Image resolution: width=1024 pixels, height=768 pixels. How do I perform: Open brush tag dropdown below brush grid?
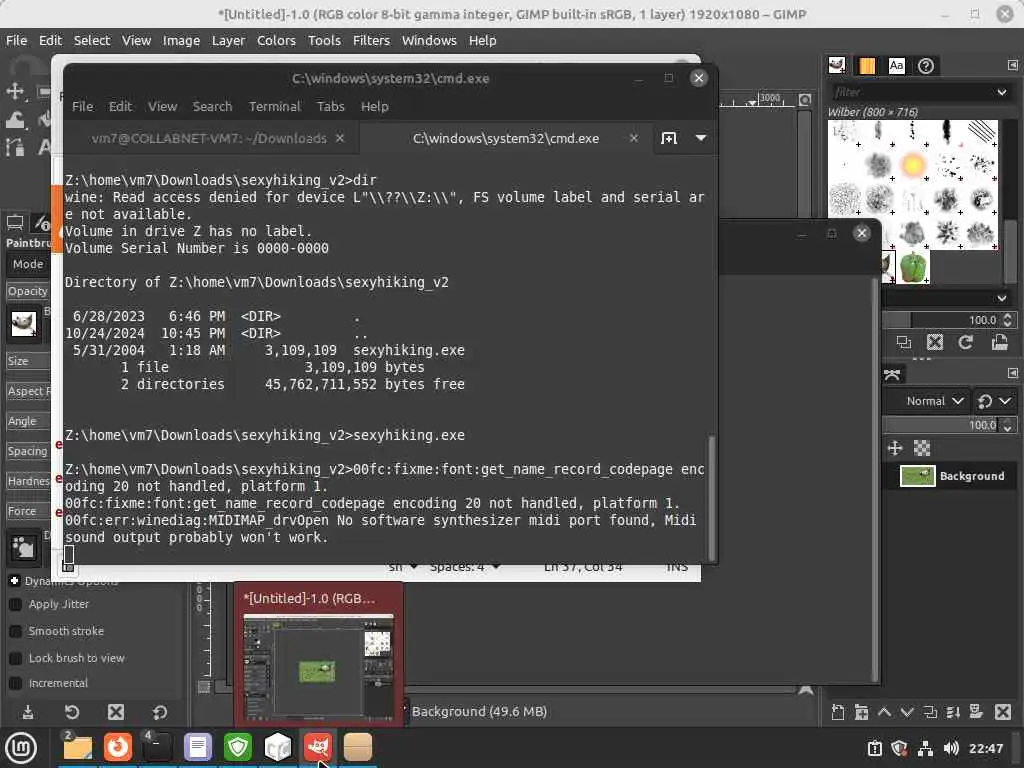[x=1001, y=298]
